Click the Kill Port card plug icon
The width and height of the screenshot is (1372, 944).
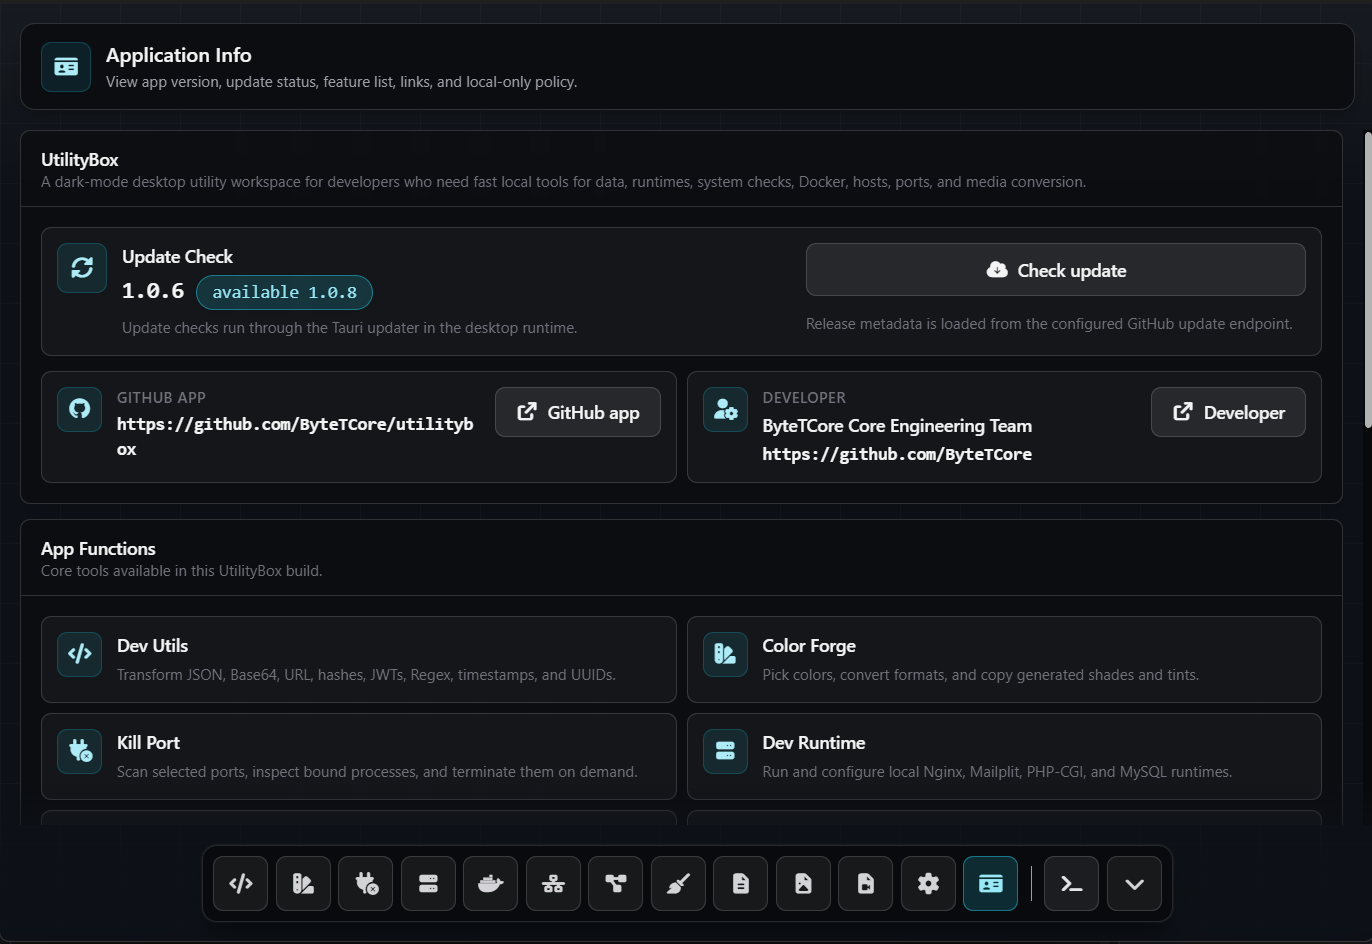79,751
